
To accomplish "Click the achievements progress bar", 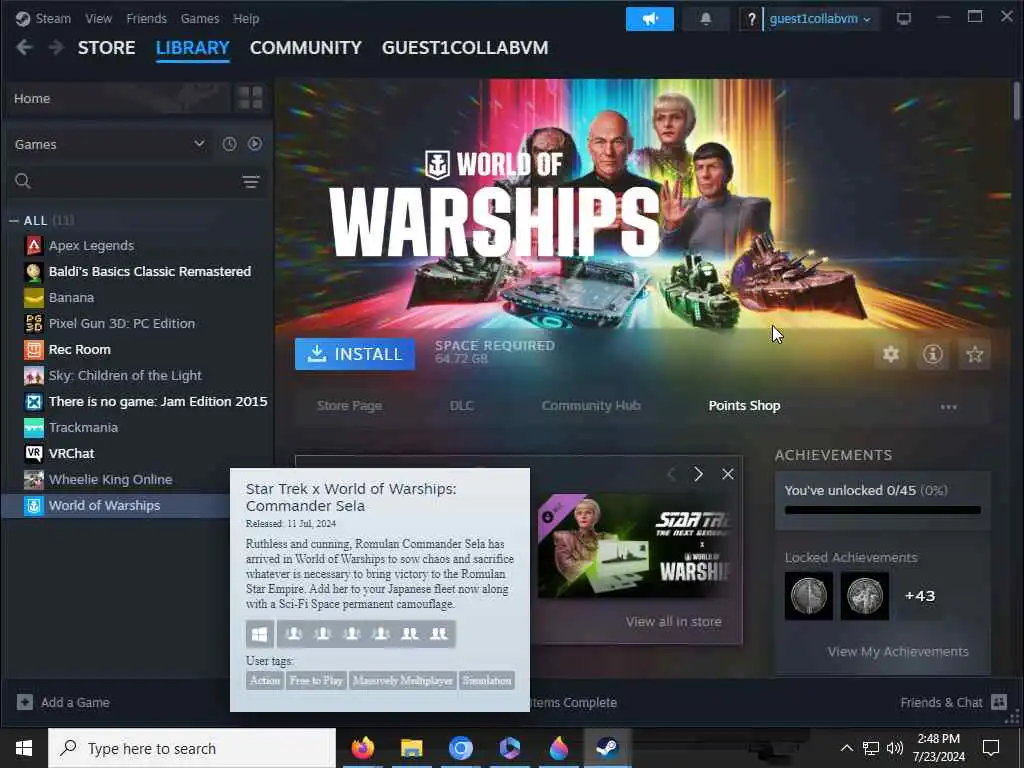I will (882, 510).
